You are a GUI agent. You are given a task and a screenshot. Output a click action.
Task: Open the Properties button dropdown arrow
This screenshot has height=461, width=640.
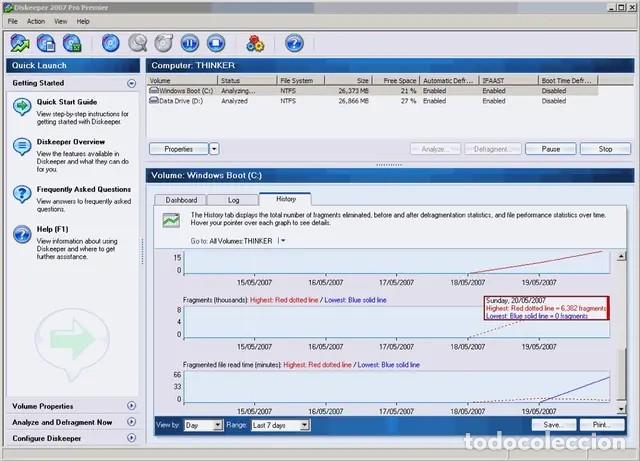tap(214, 149)
